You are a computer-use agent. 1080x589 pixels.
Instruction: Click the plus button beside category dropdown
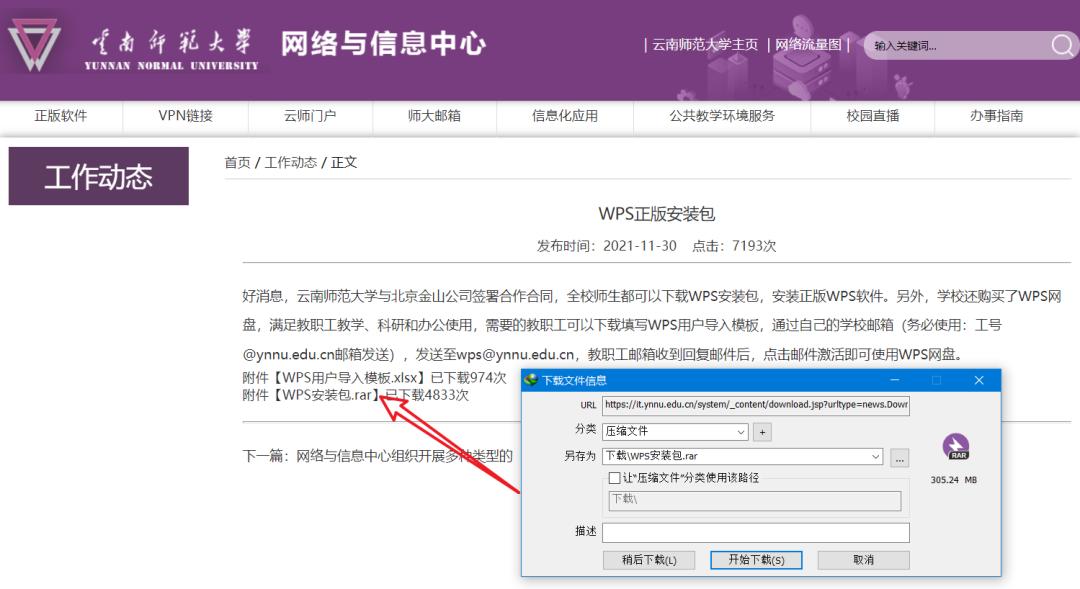coord(762,432)
